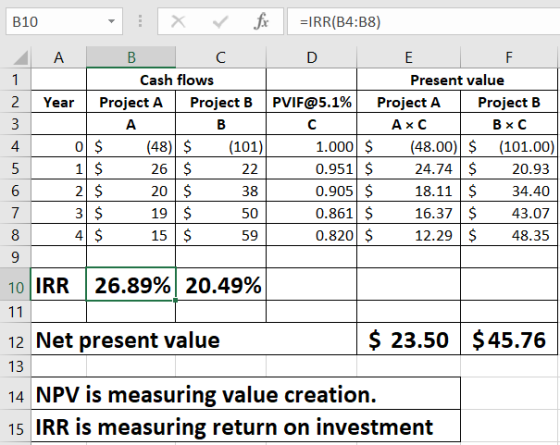Click 'Project B' cell in column C
The width and height of the screenshot is (560, 445).
pos(221,102)
